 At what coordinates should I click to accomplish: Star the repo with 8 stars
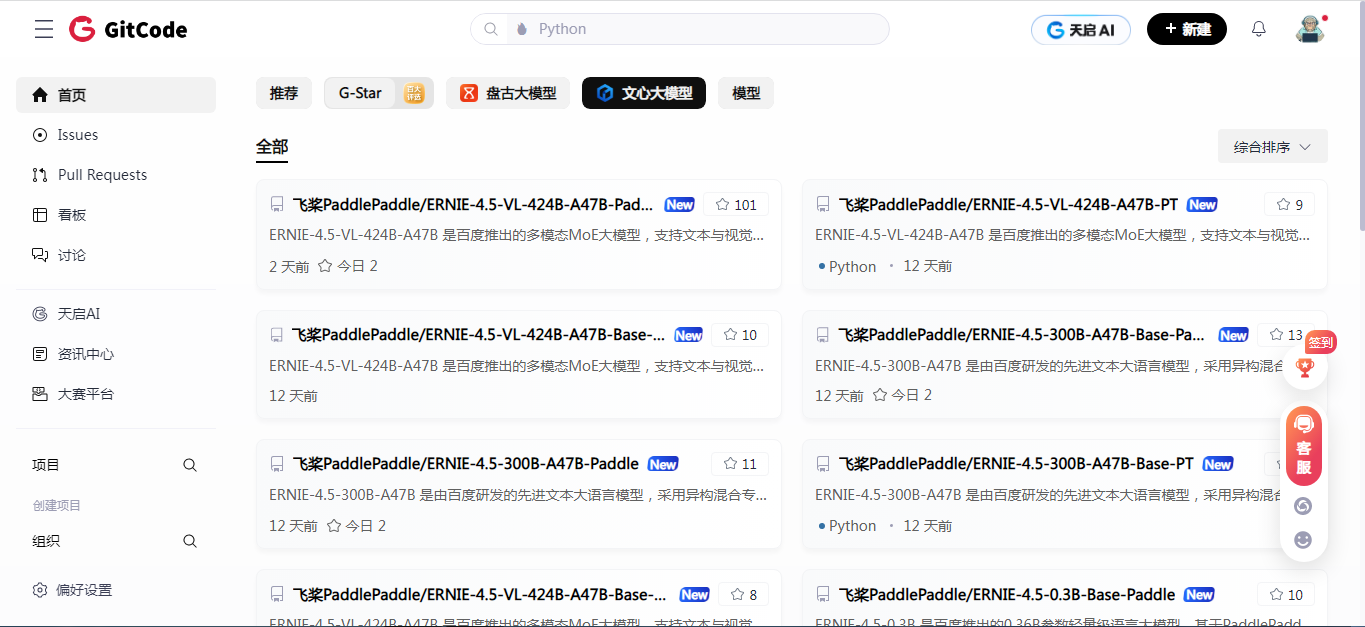pos(744,594)
